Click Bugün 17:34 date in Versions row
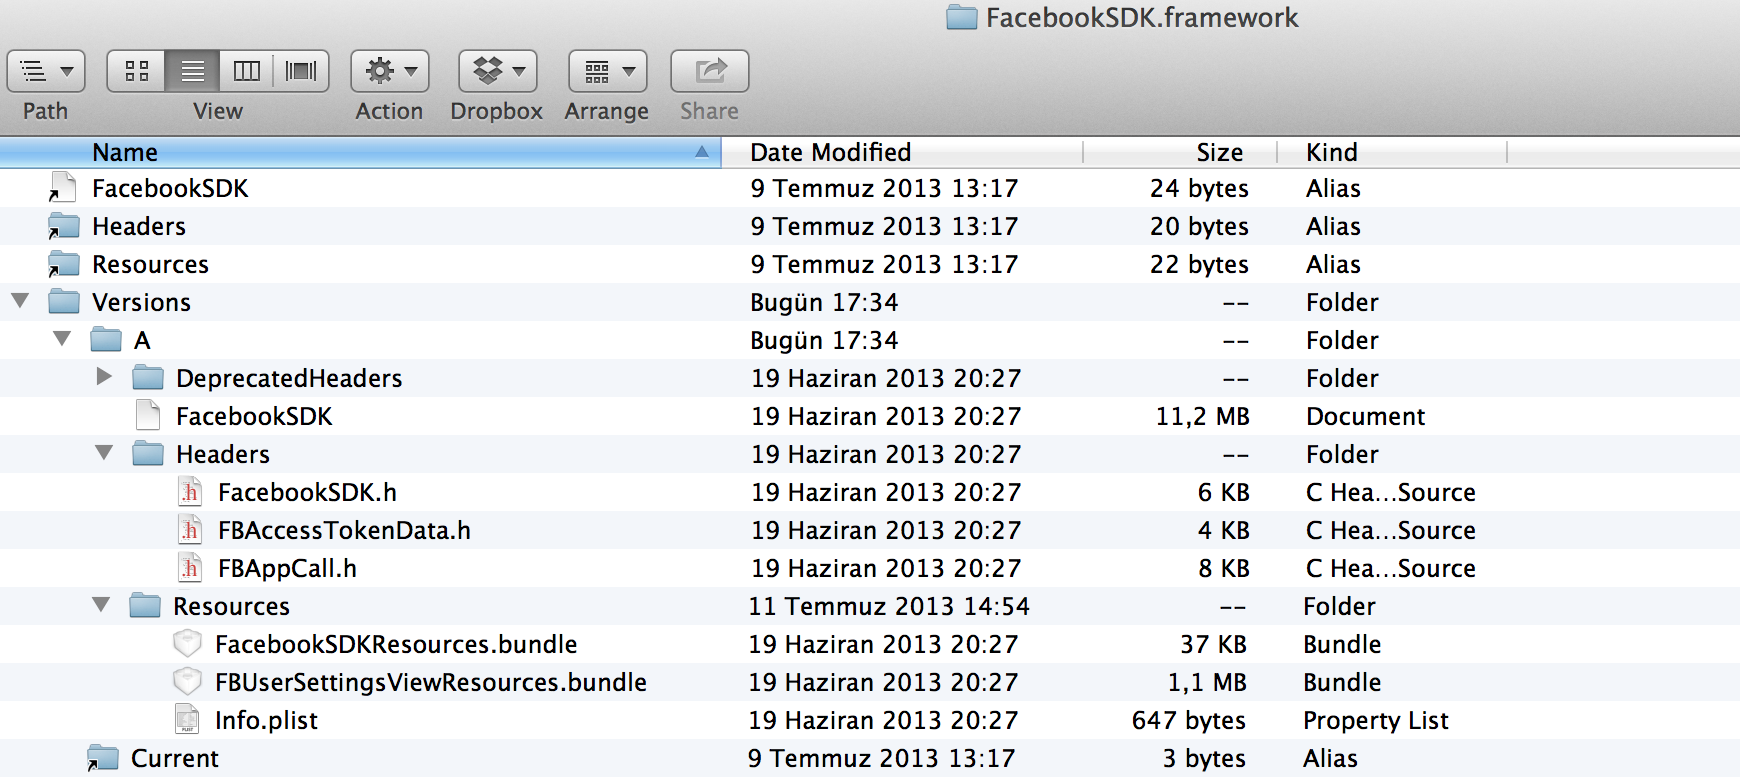 (x=824, y=302)
